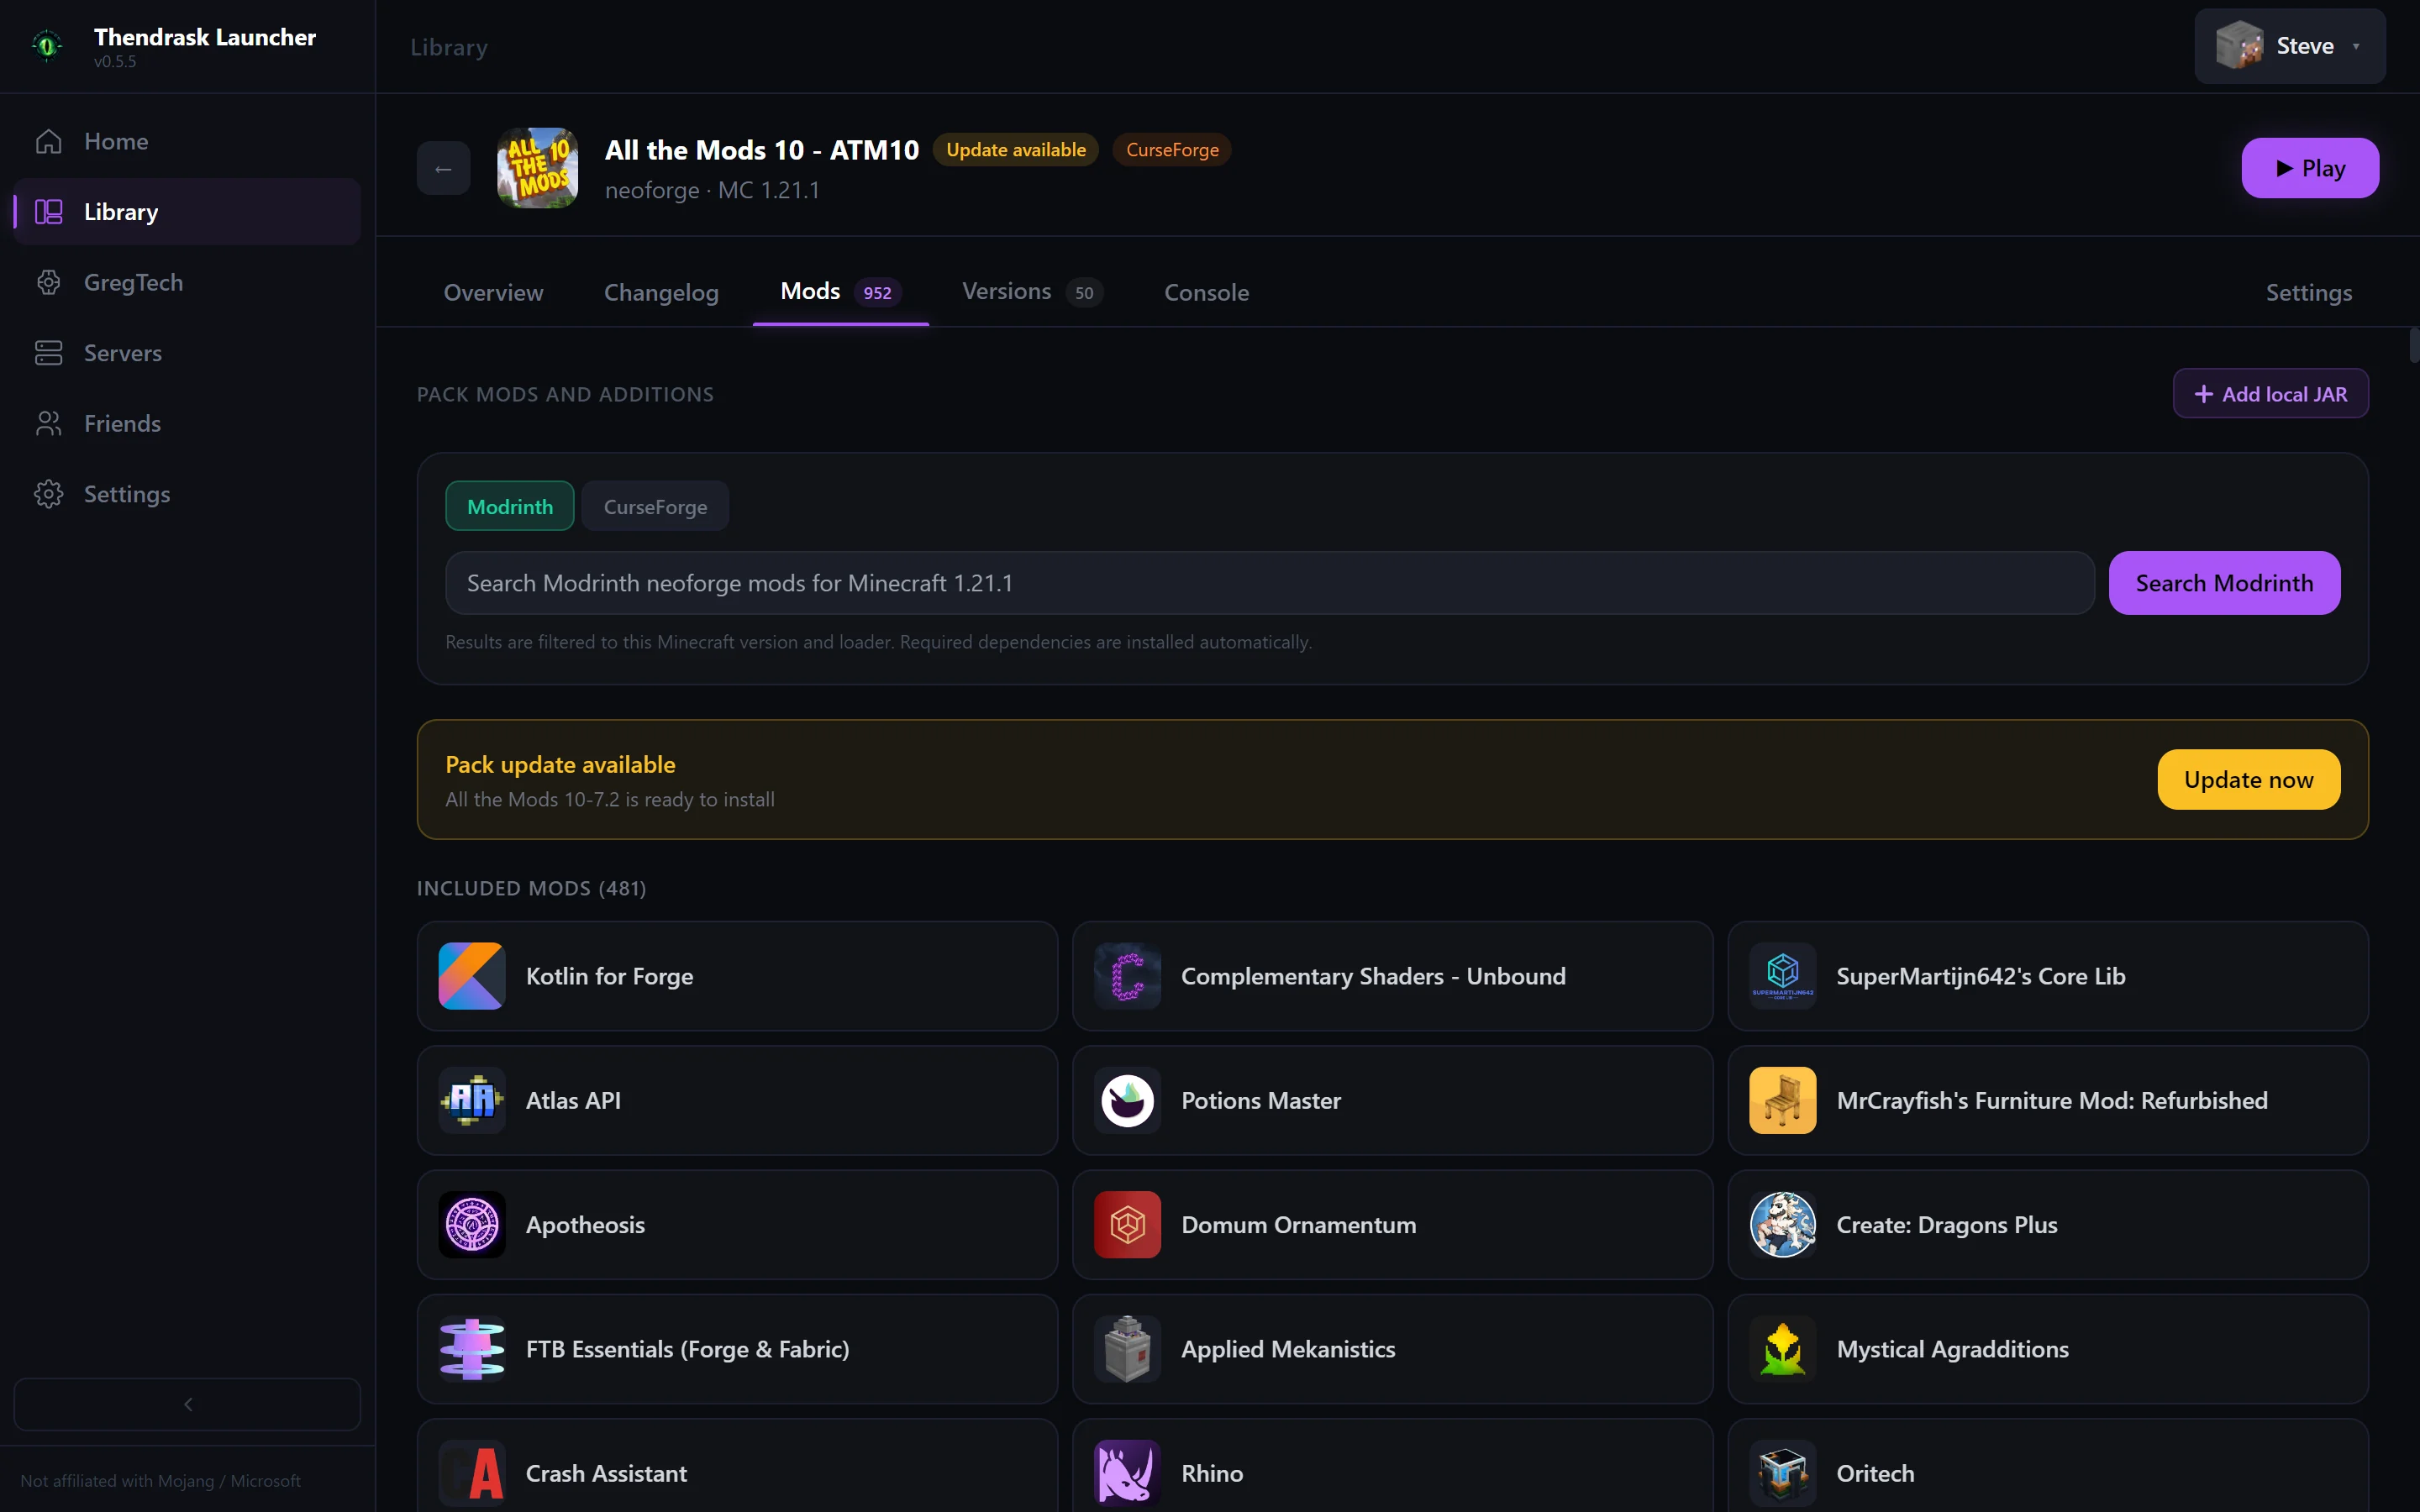
Task: Open the Steve account dropdown arrow
Action: (2356, 46)
